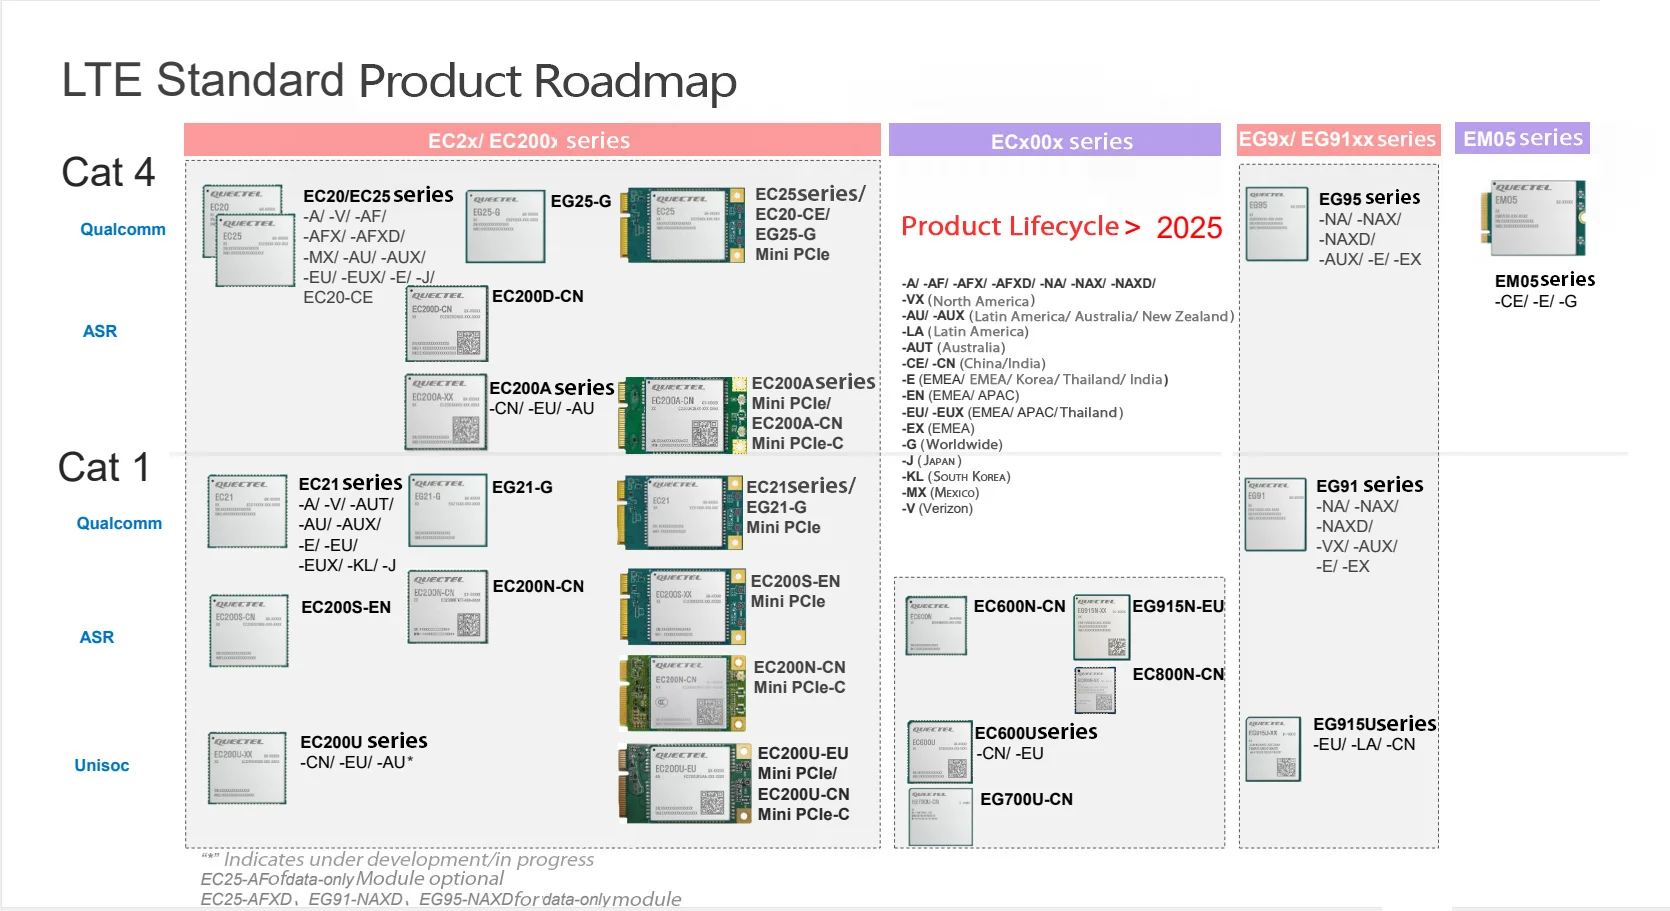Select the EC21 Mini PCIe board thumbnail
This screenshot has height=911, width=1670.
tap(680, 513)
